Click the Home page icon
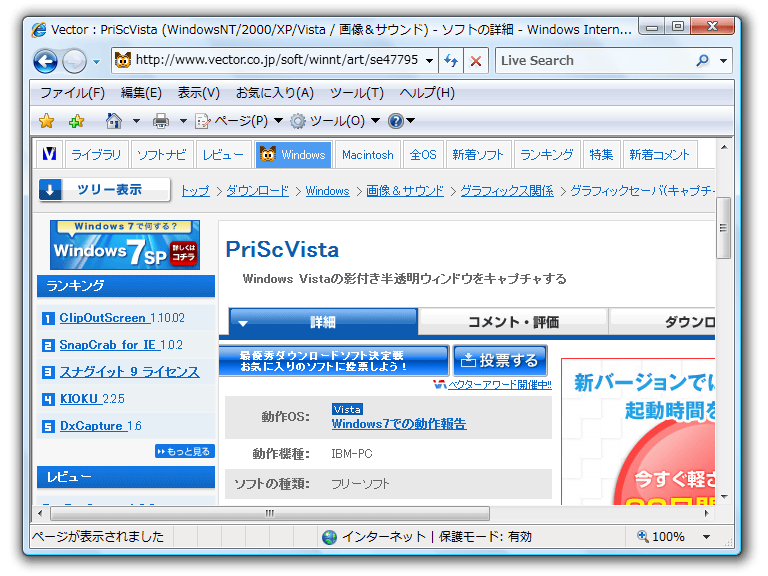 (114, 120)
